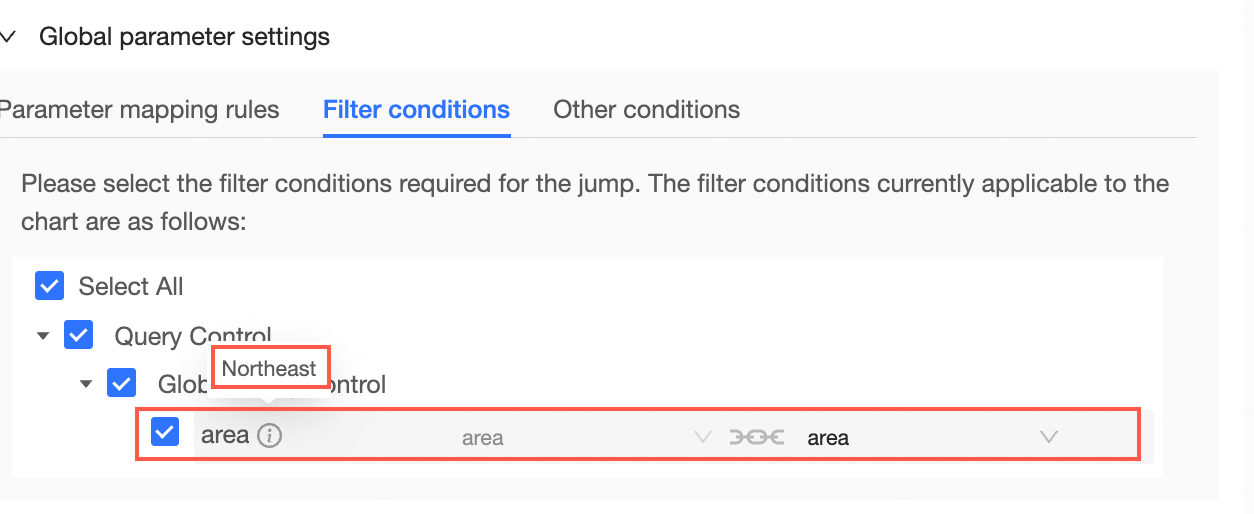Collapse the Query Control tree node
The width and height of the screenshot is (1254, 514).
click(43, 336)
